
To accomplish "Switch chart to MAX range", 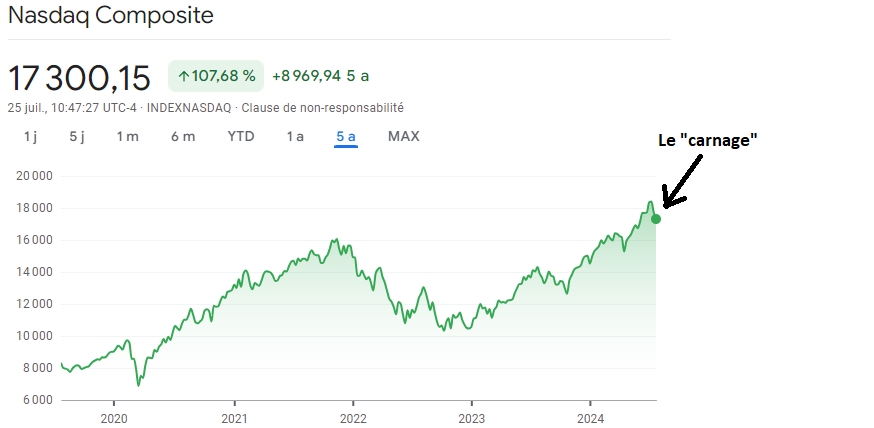I will tap(404, 136).
